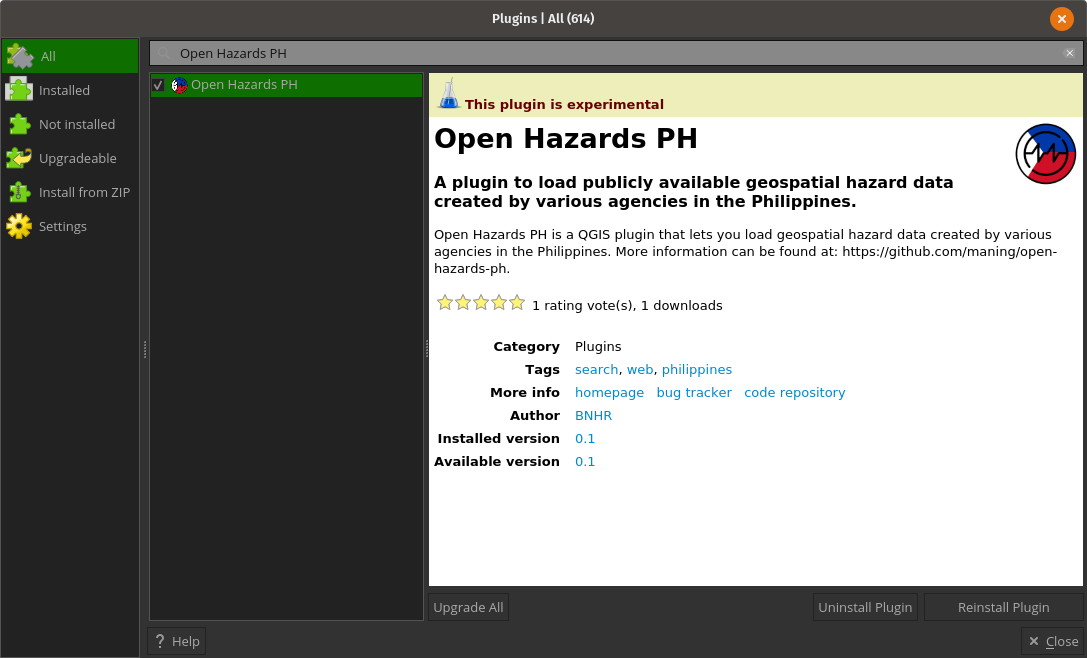Click the Category value 'Plugins'
The width and height of the screenshot is (1087, 658).
pyautogui.click(x=598, y=347)
